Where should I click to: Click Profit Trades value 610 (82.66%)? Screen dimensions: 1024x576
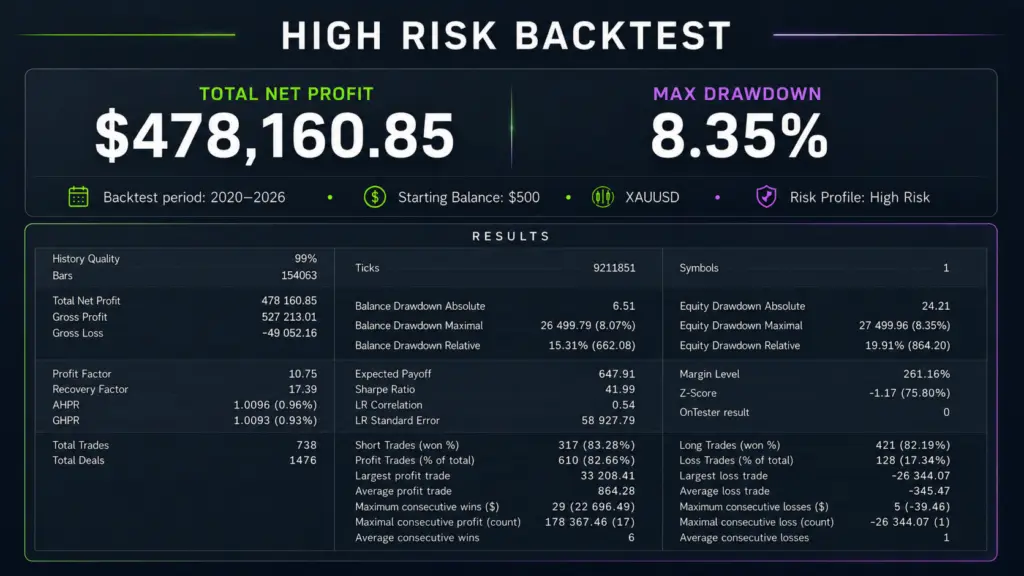coord(596,460)
